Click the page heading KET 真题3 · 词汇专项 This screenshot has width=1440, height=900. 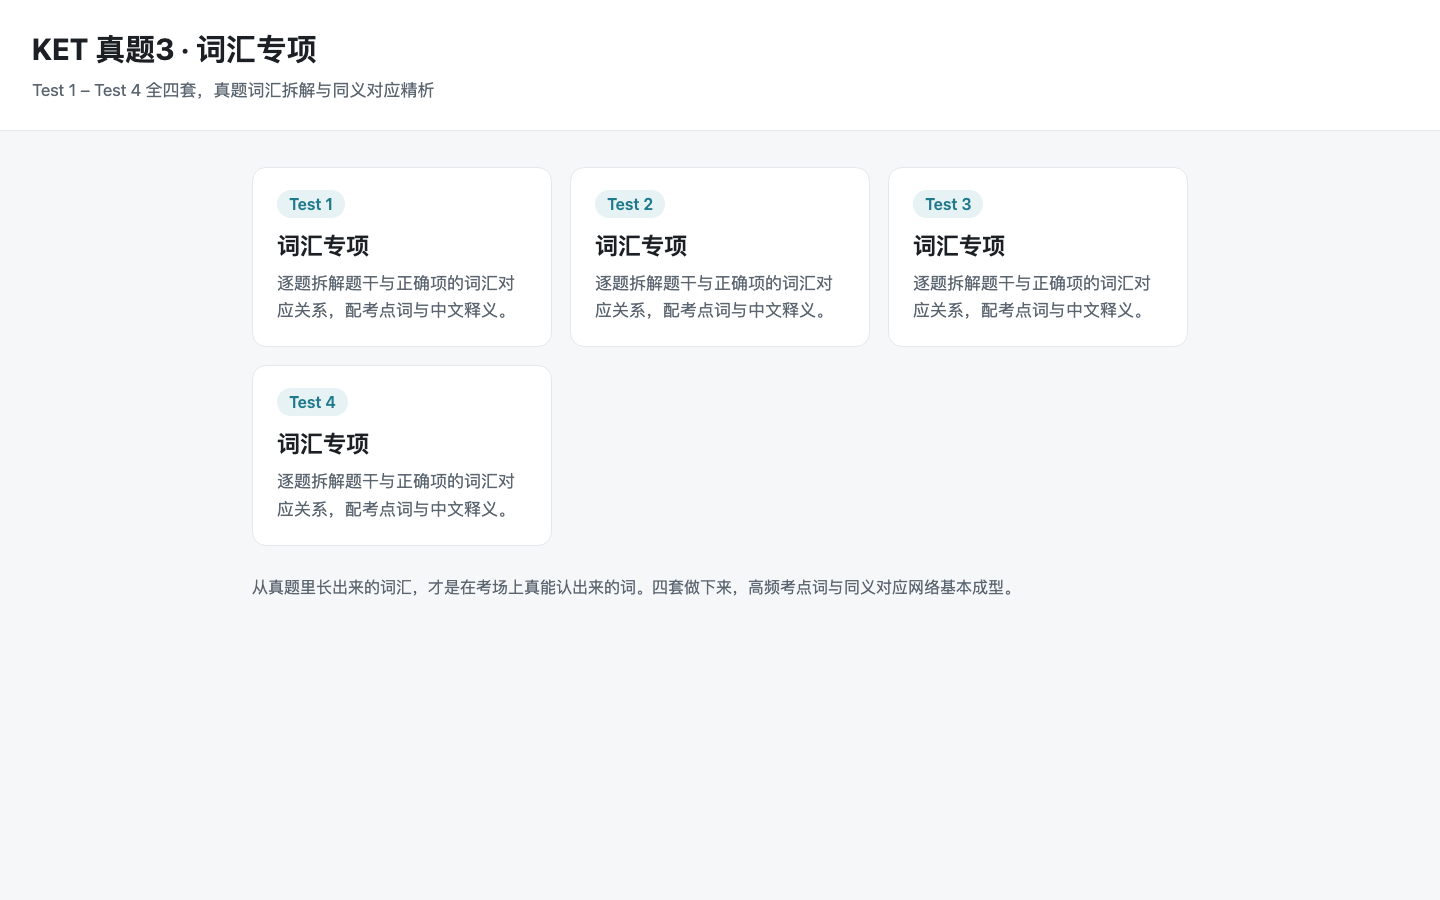point(174,49)
